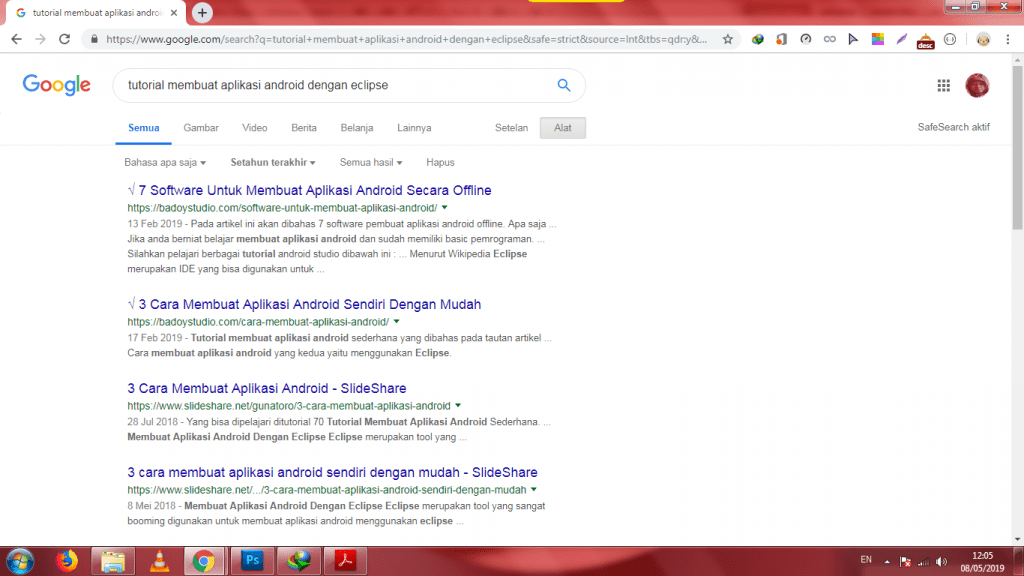Viewport: 1024px width, 576px height.
Task: Open the Setelan settings menu
Action: tap(511, 128)
